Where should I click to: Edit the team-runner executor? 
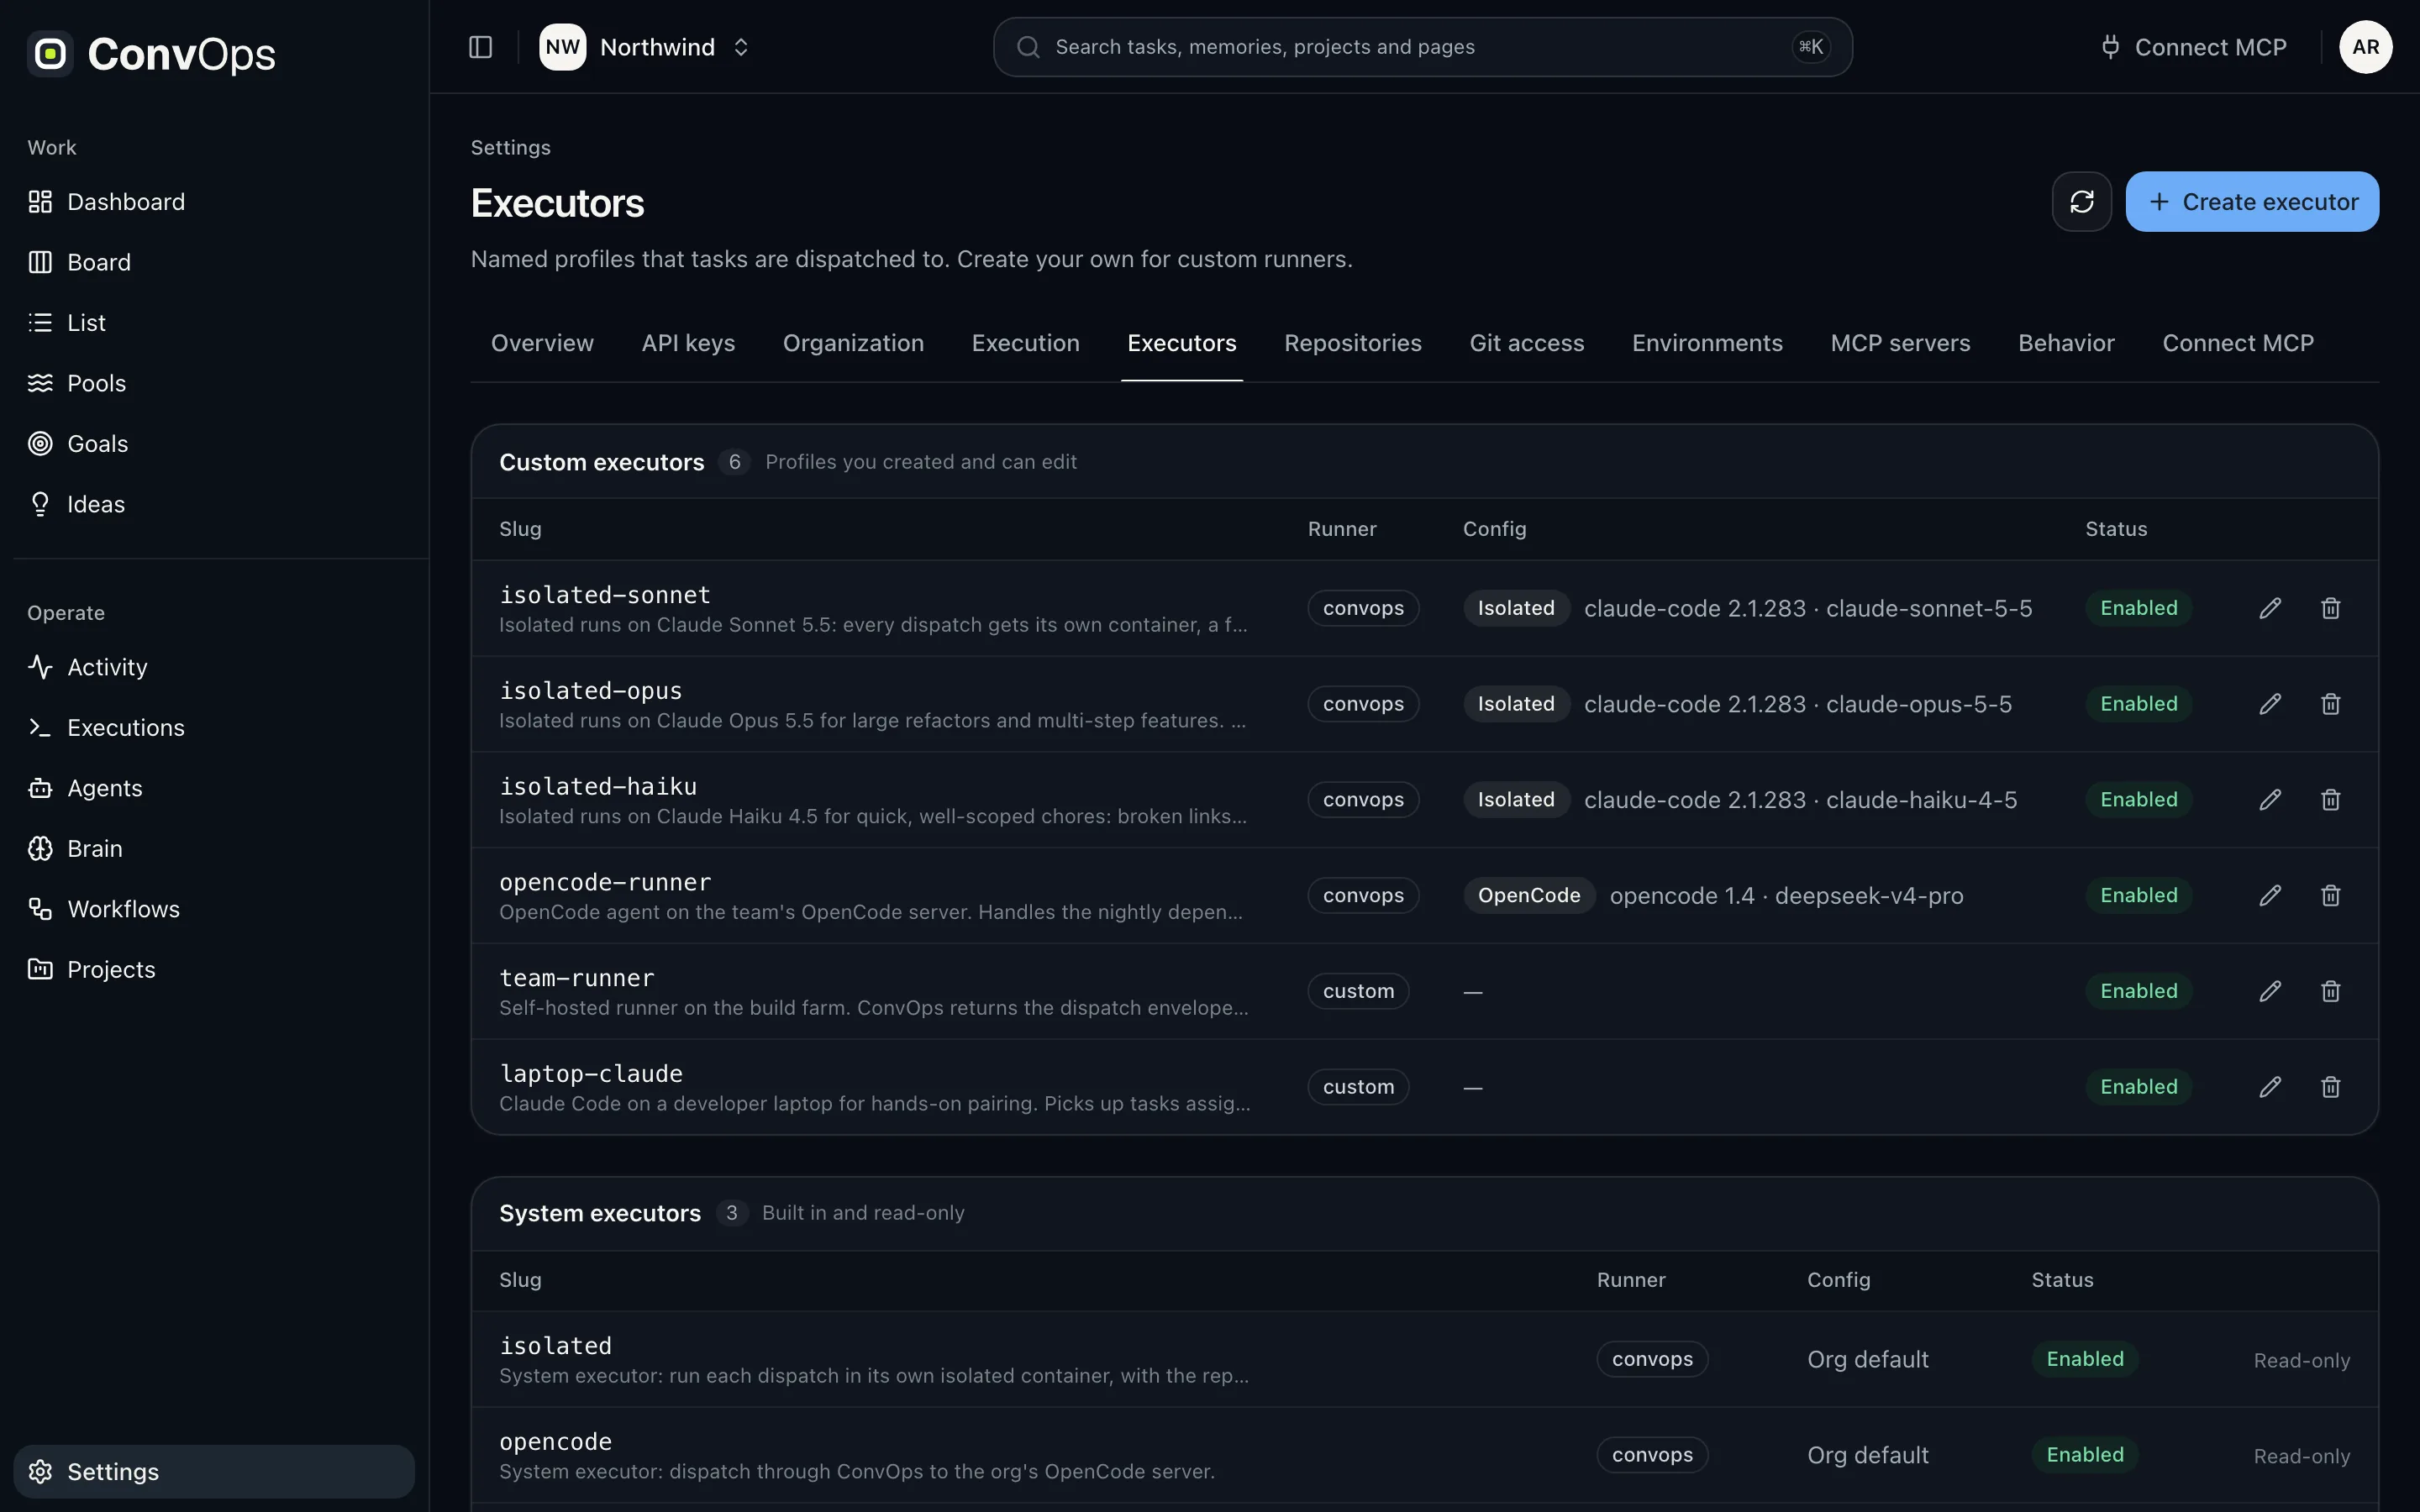click(2270, 991)
